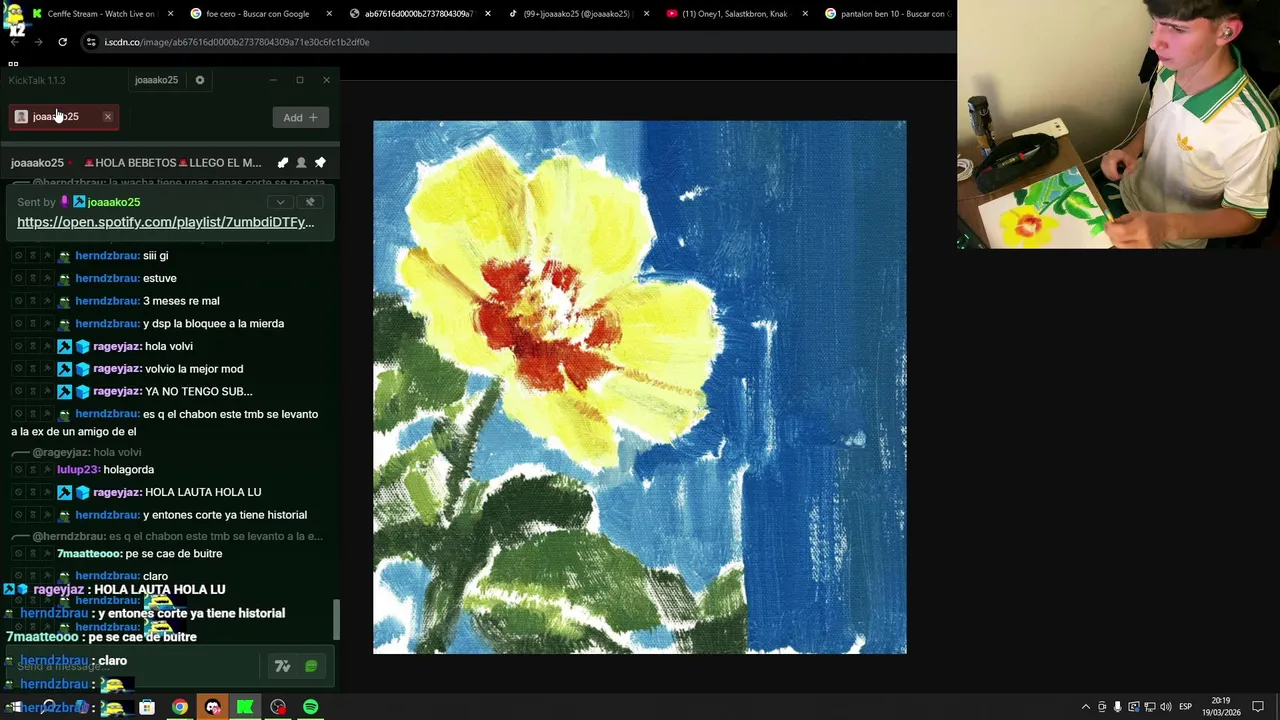Open OBS recording app from taskbar
The width and height of the screenshot is (1280, 720).
[278, 707]
